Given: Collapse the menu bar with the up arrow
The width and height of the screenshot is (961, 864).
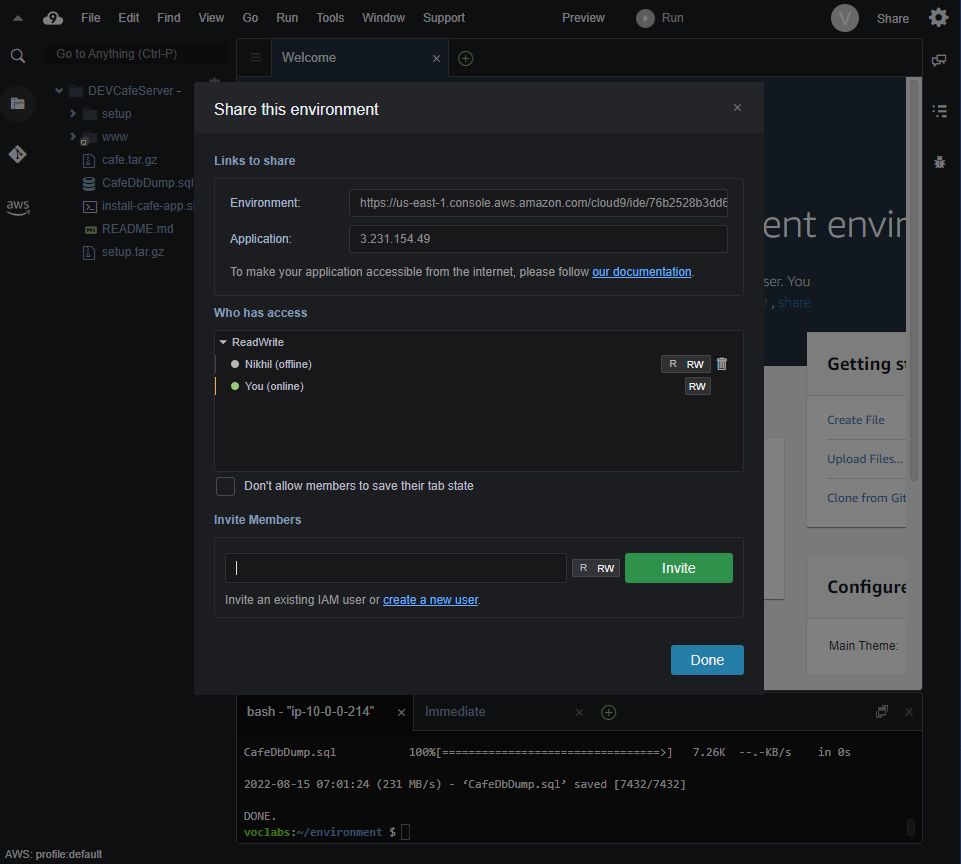Looking at the screenshot, I should [x=18, y=18].
